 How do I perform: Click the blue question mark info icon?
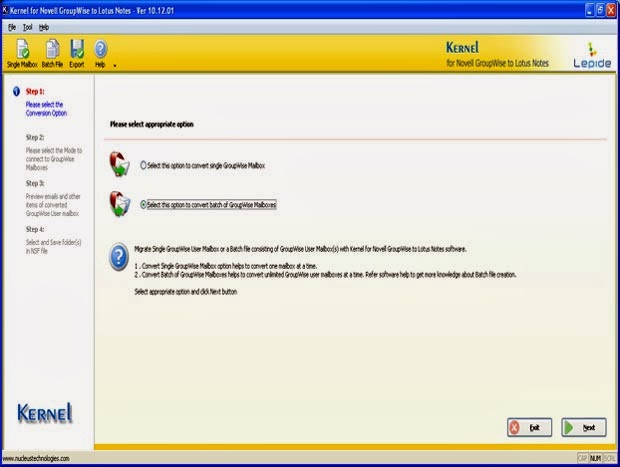[x=119, y=257]
